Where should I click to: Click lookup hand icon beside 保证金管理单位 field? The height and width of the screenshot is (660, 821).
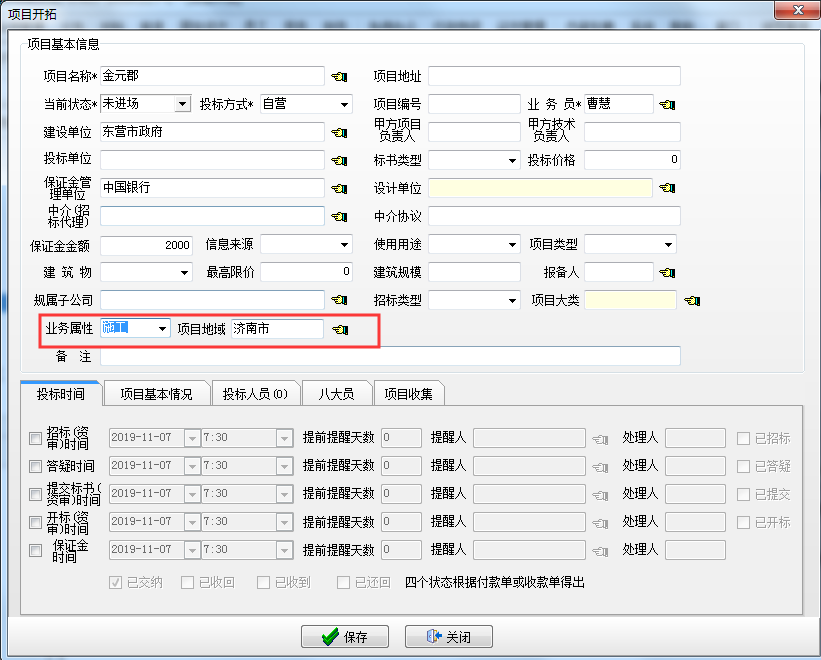[x=339, y=188]
